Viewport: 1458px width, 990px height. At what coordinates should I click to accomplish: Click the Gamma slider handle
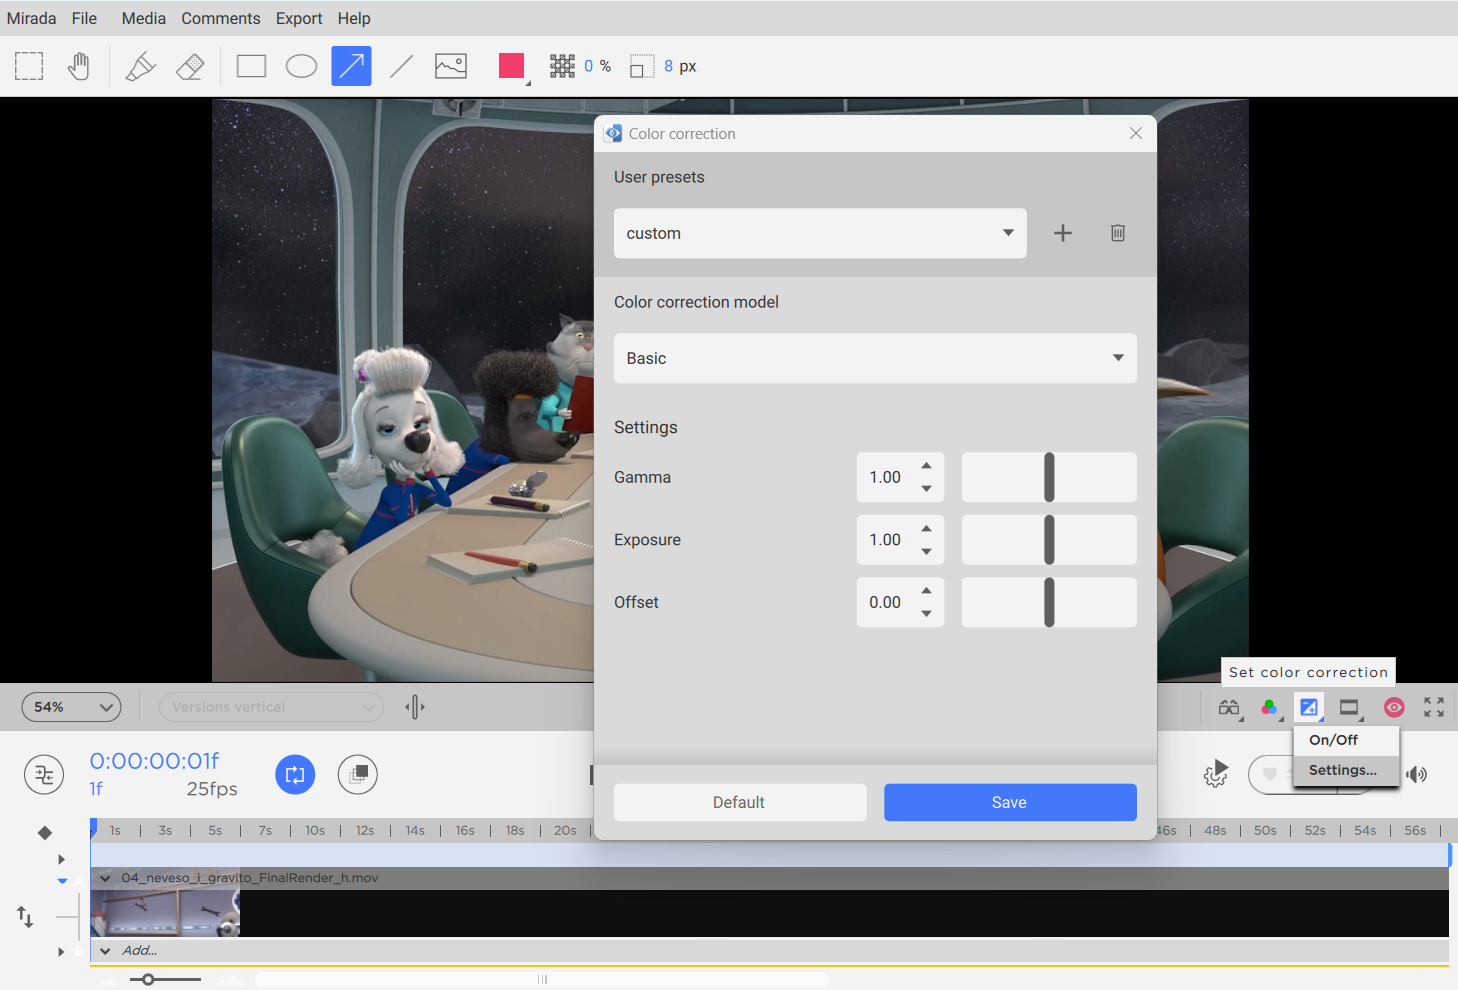[x=1049, y=477]
